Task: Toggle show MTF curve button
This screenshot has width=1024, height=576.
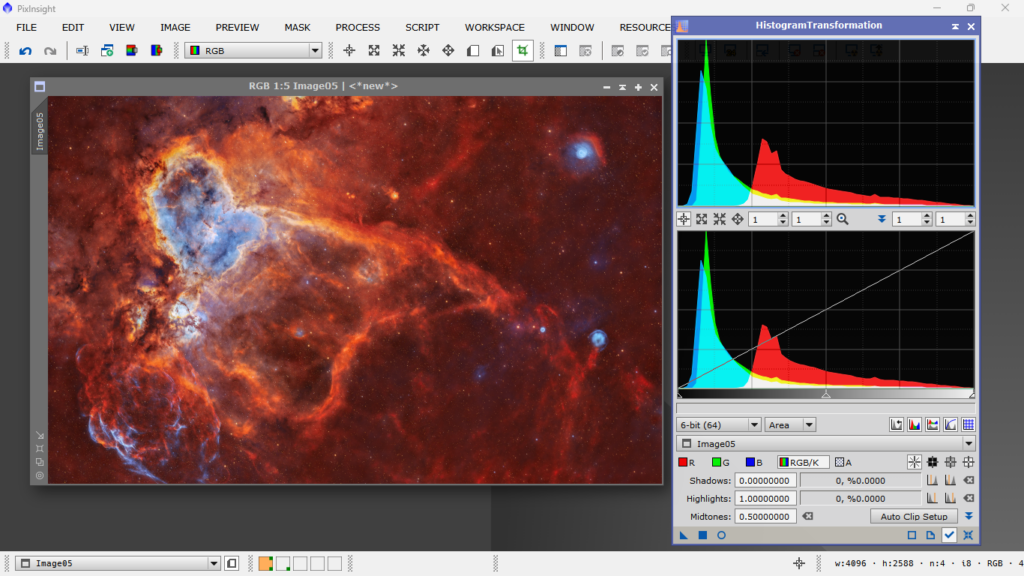Action: point(950,425)
